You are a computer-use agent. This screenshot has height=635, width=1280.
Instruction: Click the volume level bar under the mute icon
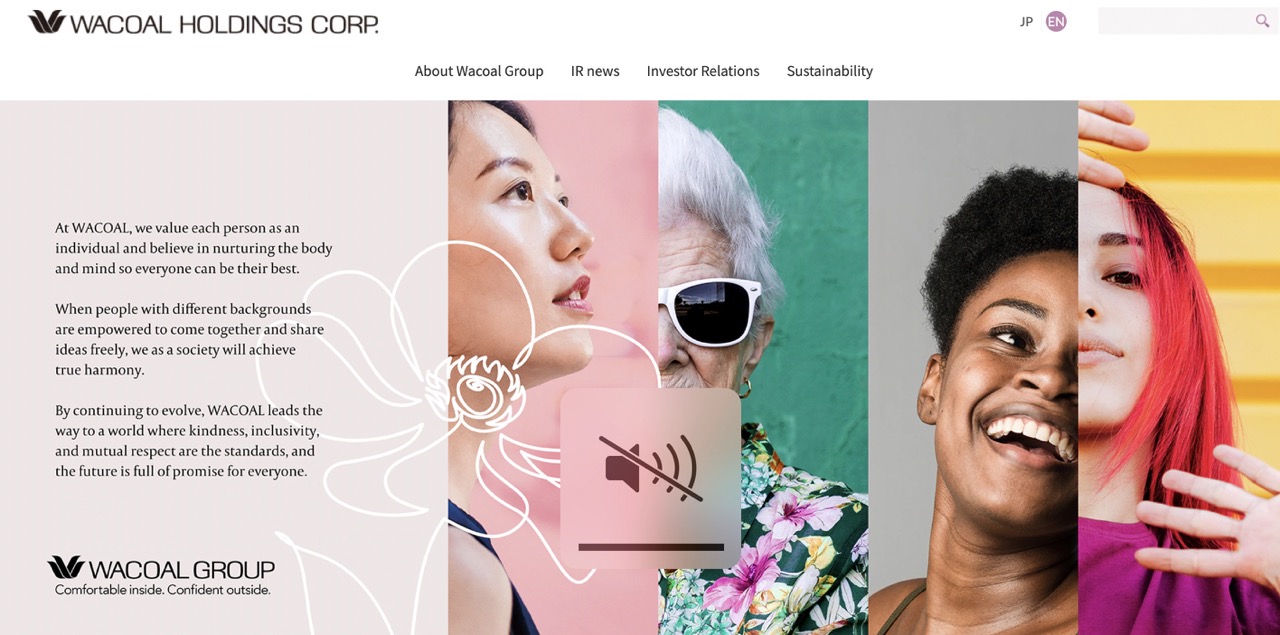click(x=651, y=547)
